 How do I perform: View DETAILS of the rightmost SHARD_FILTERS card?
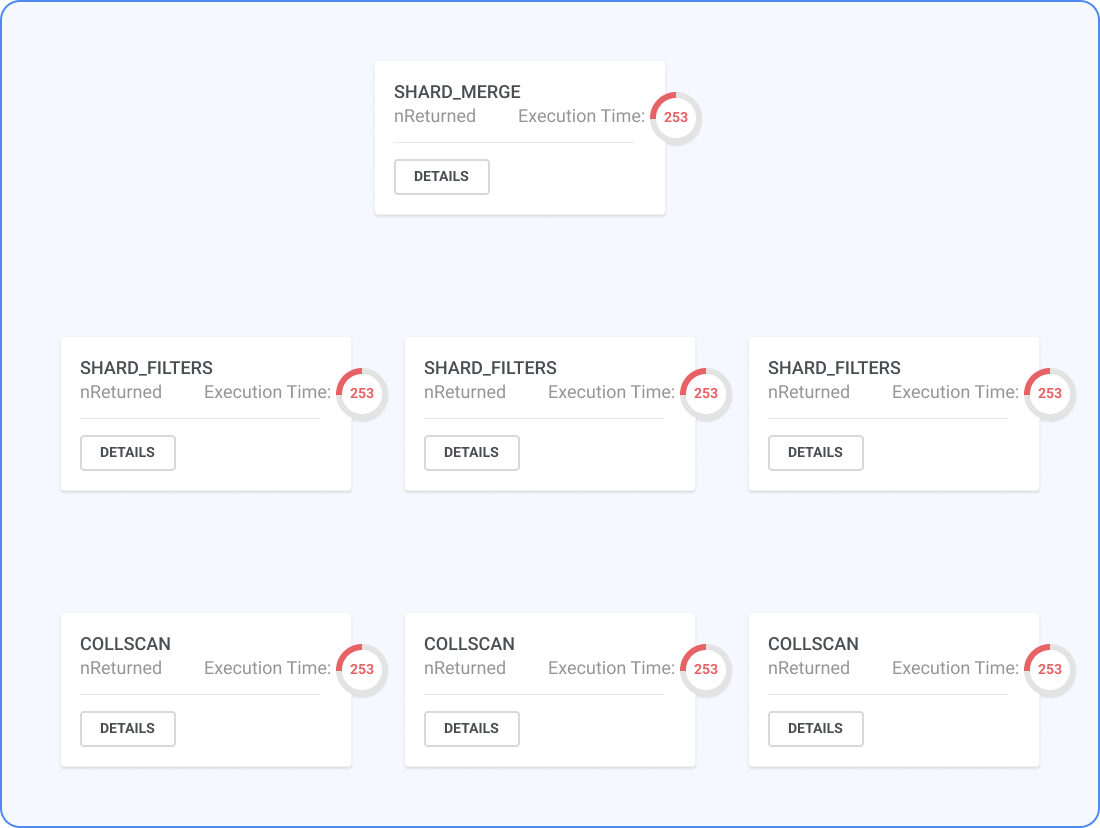815,453
